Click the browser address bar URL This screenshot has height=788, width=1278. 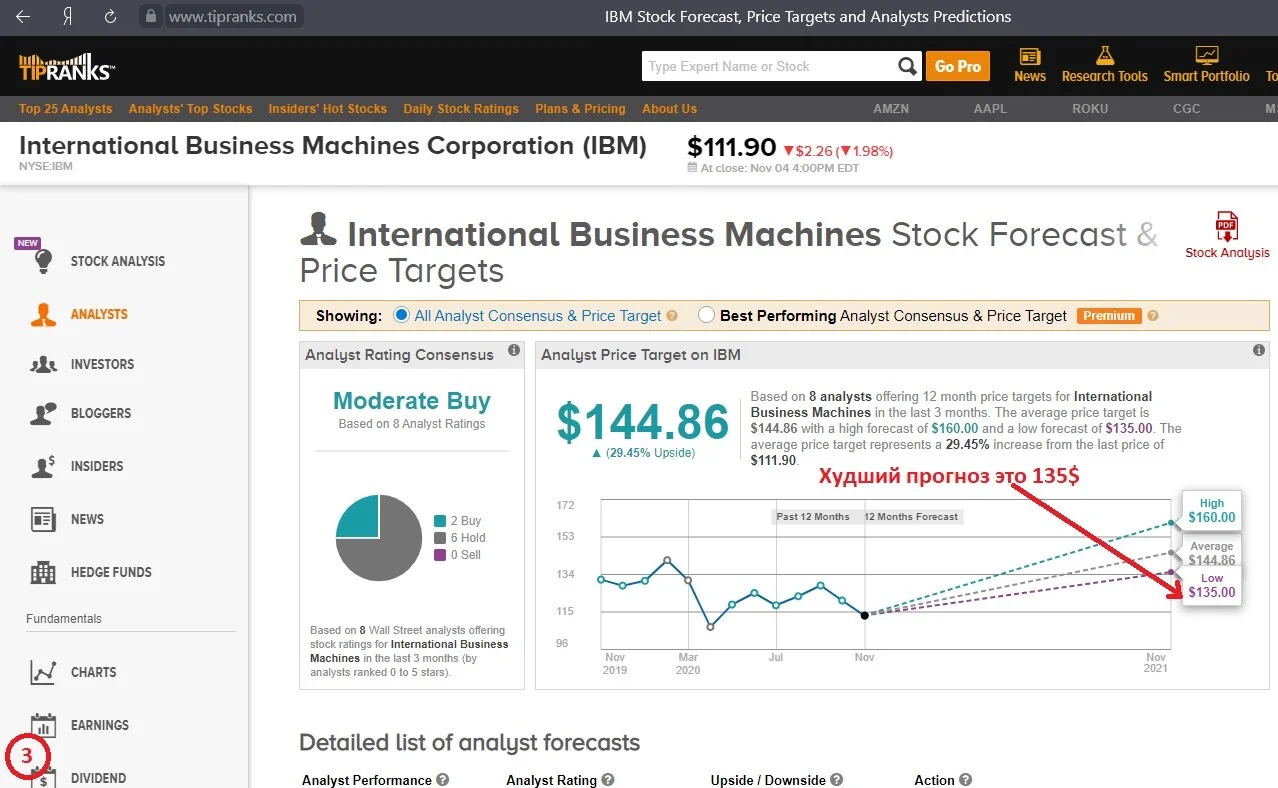coord(232,17)
